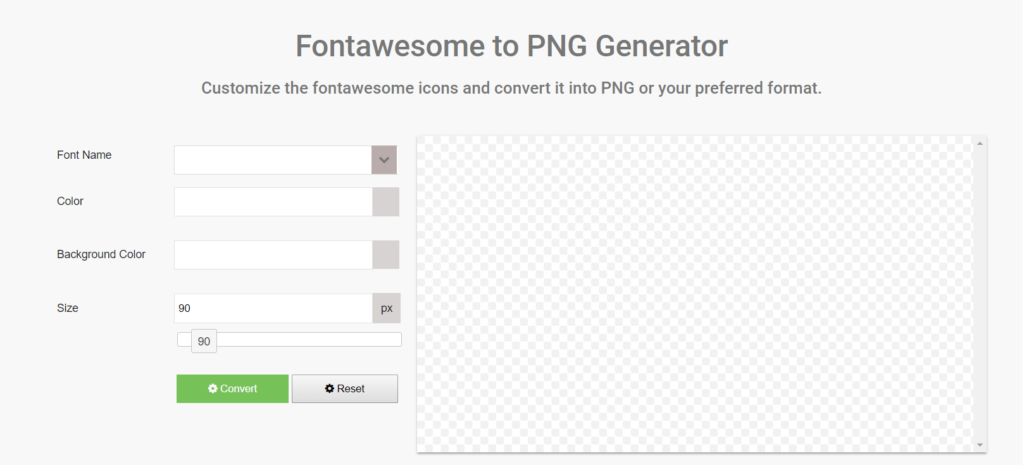Screen dimensions: 1024x465
Task: Click the gear icon on the Convert button
Action: click(213, 389)
